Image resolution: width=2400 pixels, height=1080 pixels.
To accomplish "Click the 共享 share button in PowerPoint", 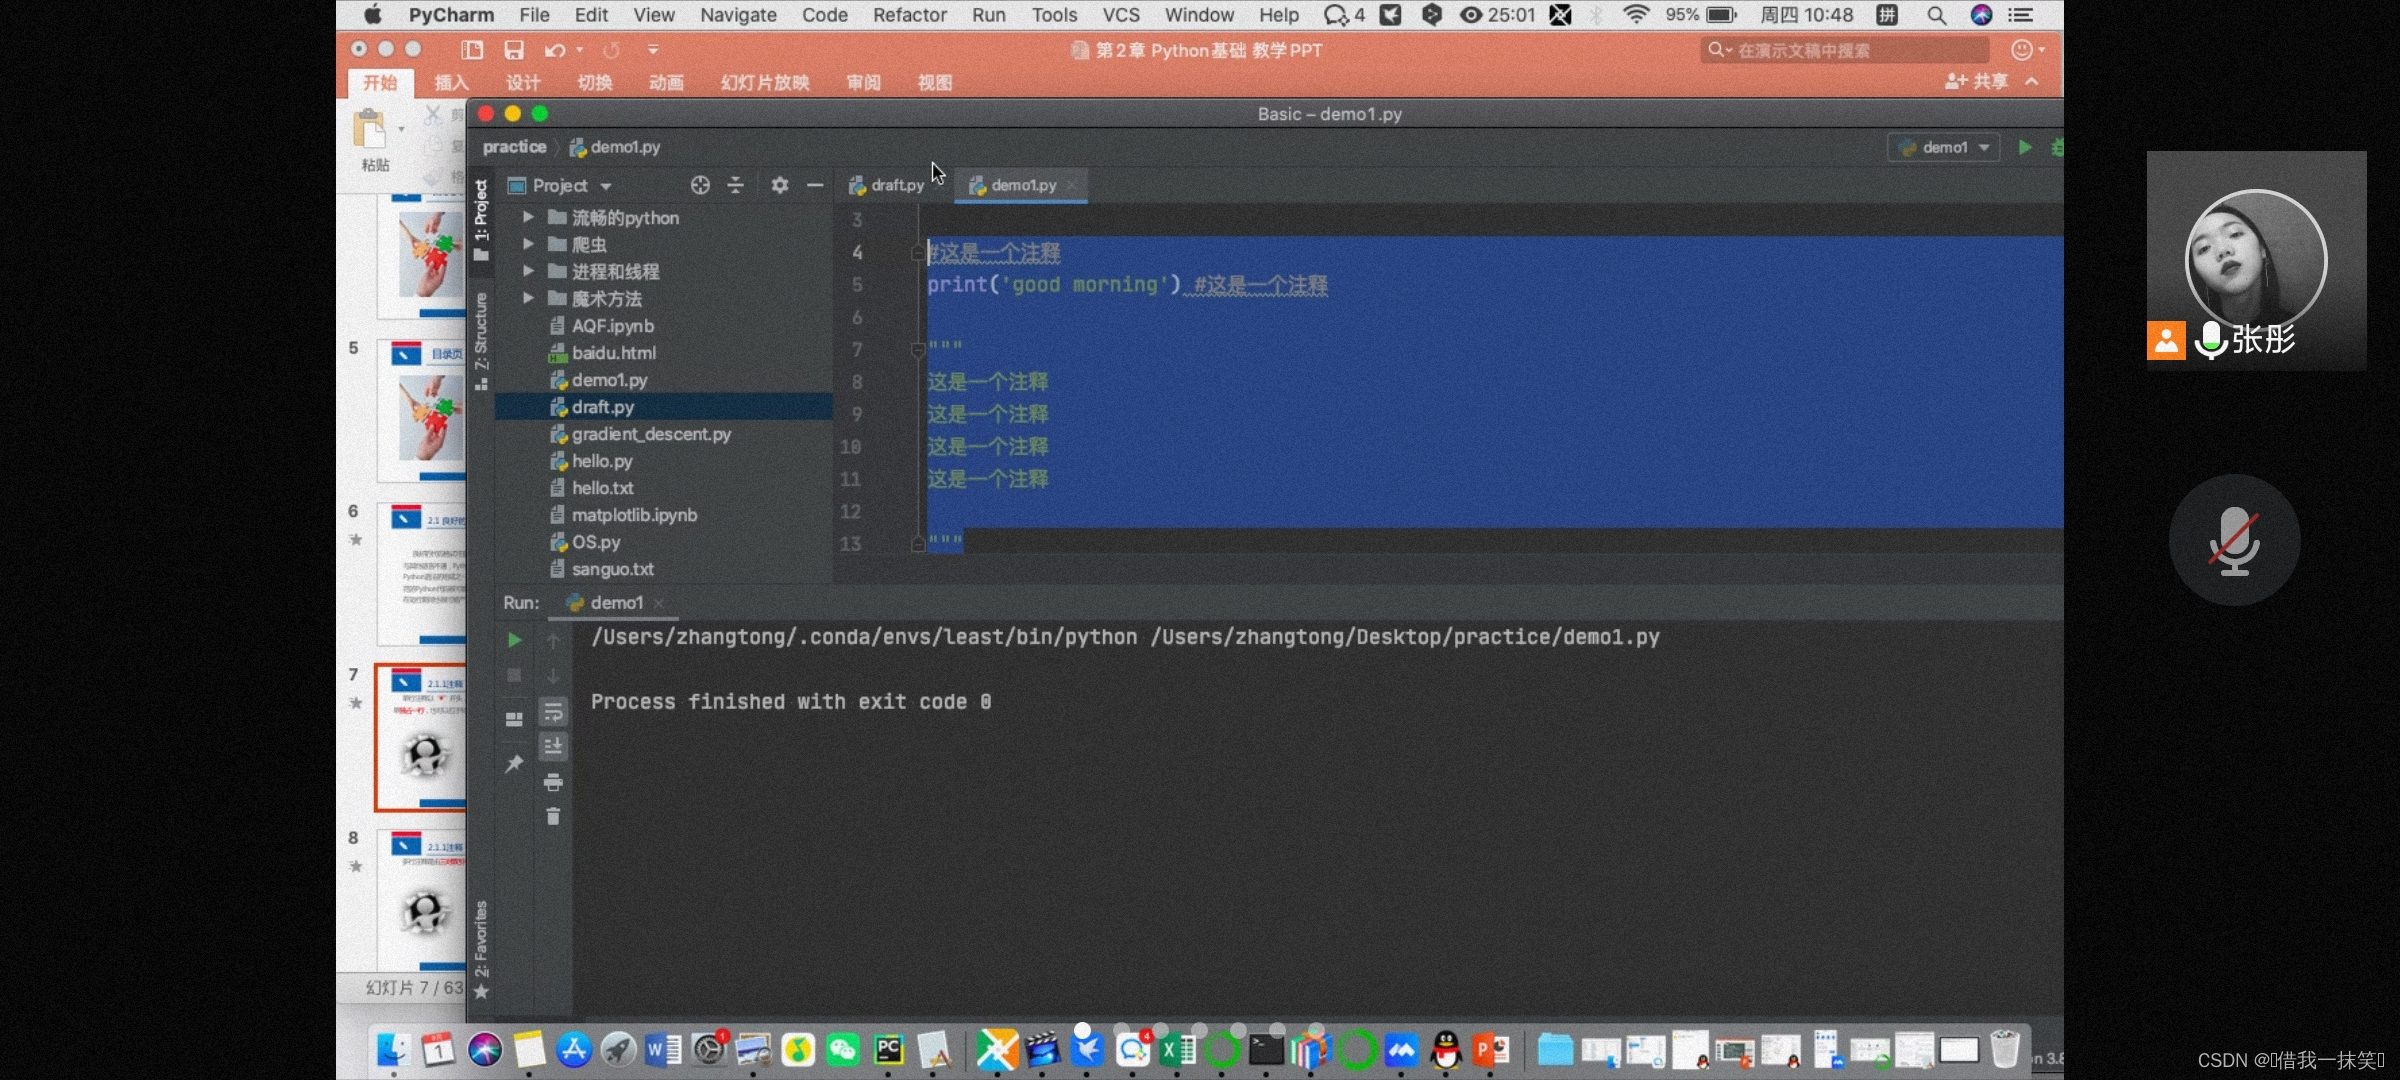I will tap(1977, 81).
